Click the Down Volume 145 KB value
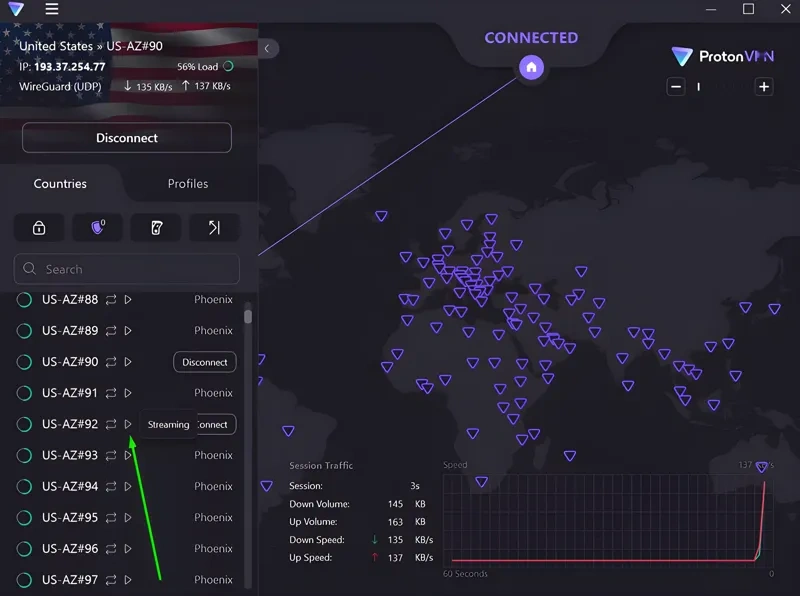This screenshot has height=596, width=800. coord(407,504)
